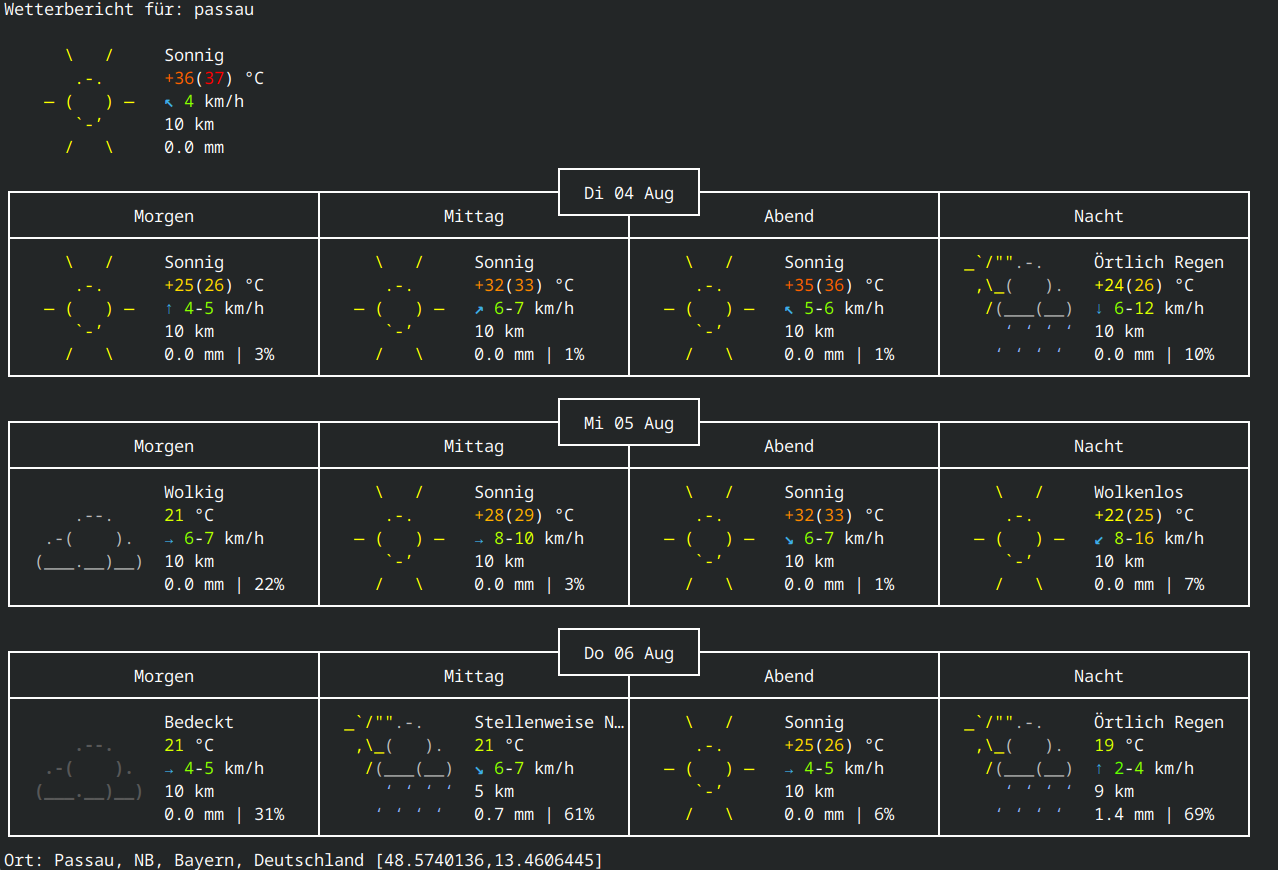Click temperature '+22(25) °C' in Mi Nacht
Image resolution: width=1278 pixels, height=870 pixels.
click(1144, 515)
